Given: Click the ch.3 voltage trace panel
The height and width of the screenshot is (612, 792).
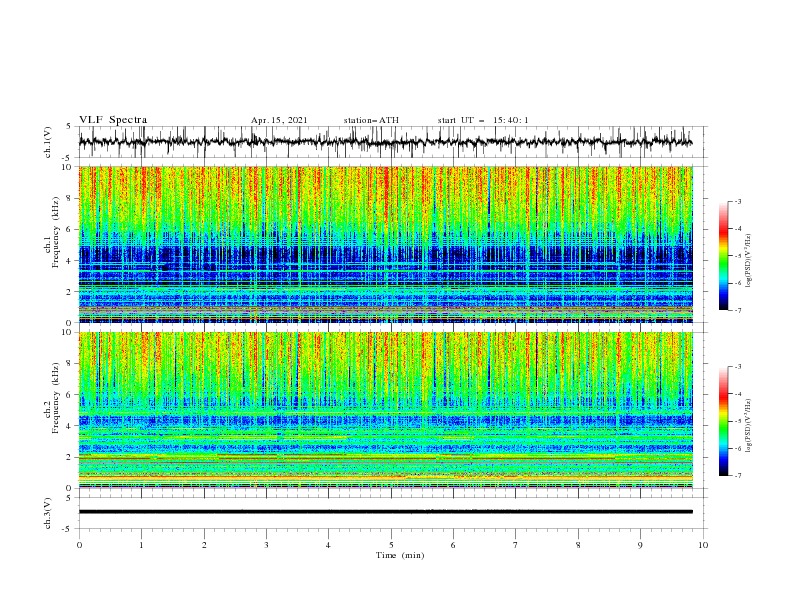Looking at the screenshot, I should tap(393, 513).
